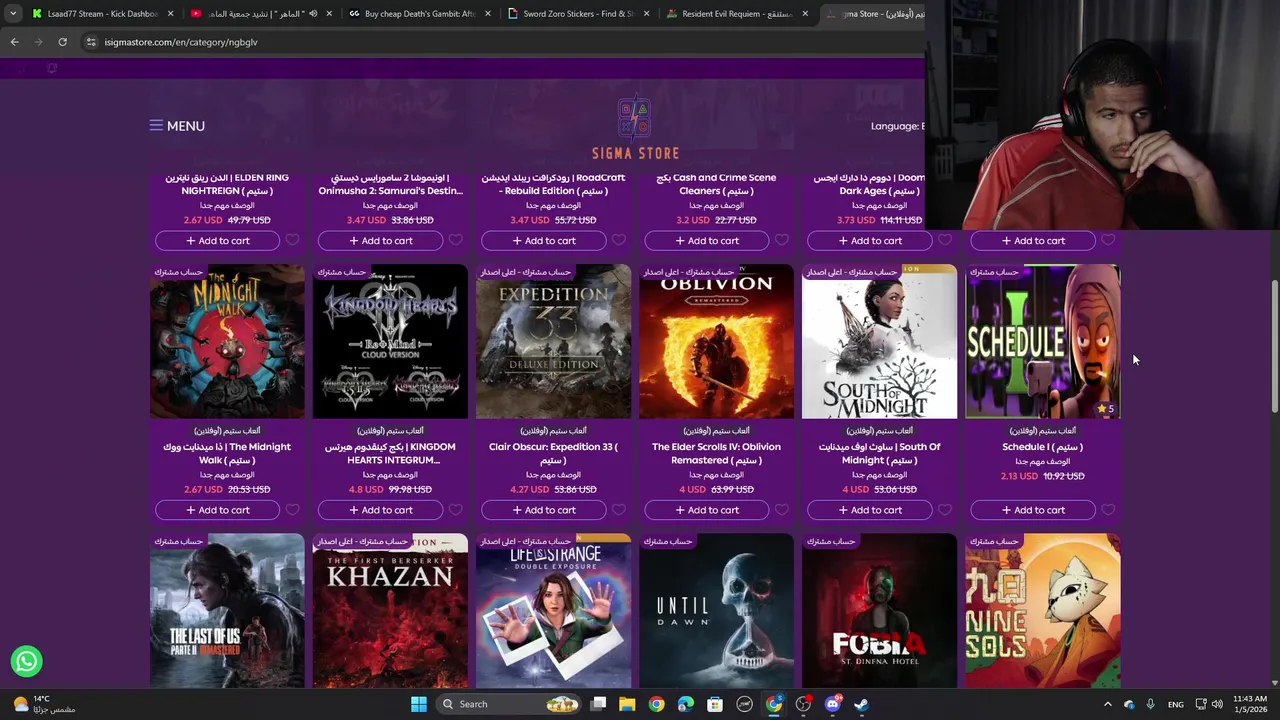Open The Midnight Walk cover image

[227, 341]
